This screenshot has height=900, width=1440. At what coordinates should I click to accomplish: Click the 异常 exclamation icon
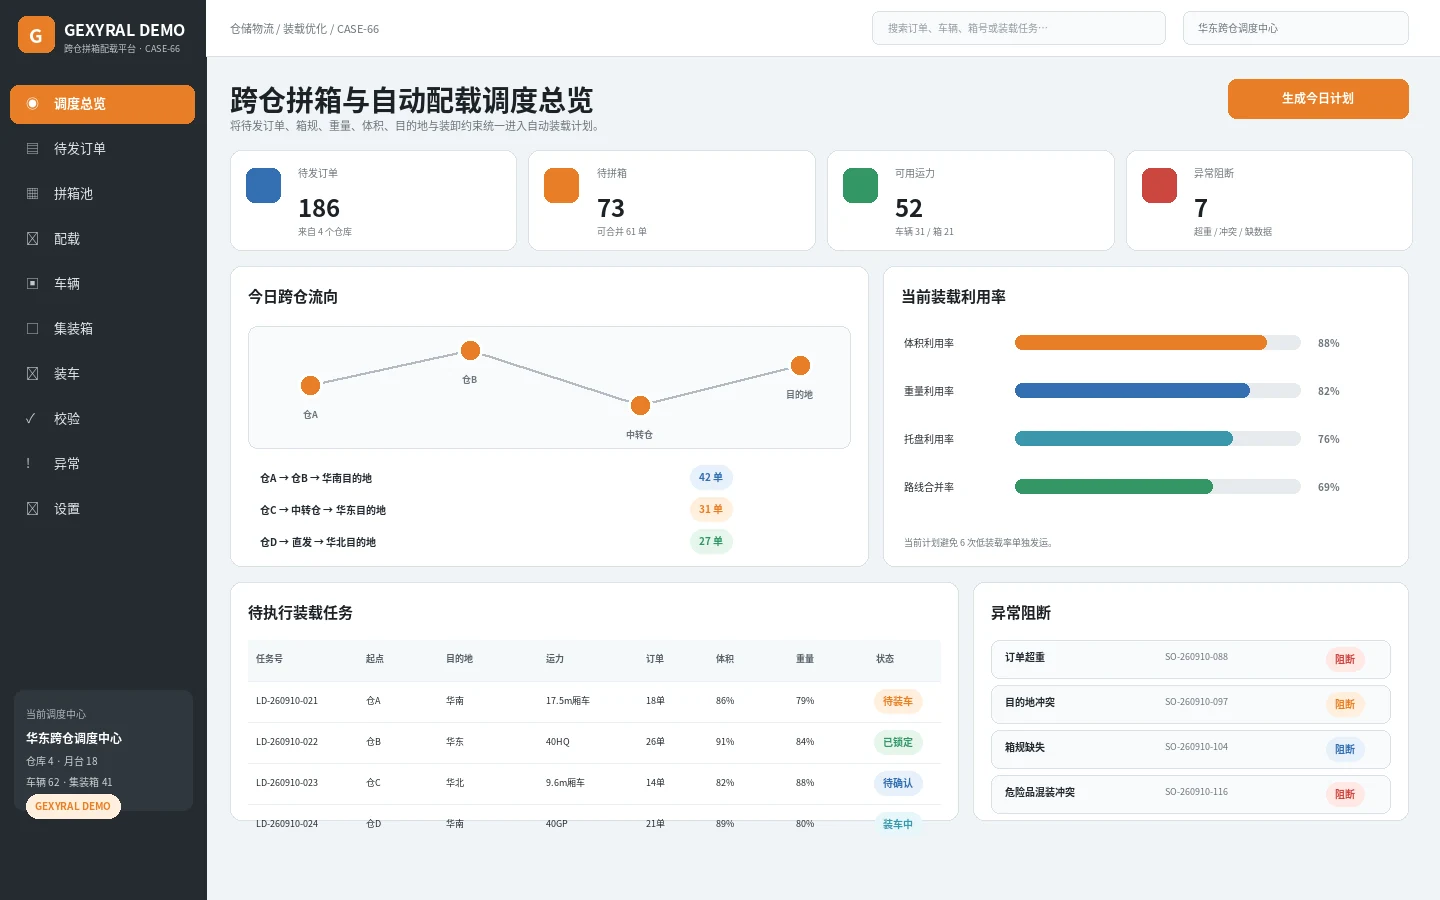tap(28, 464)
